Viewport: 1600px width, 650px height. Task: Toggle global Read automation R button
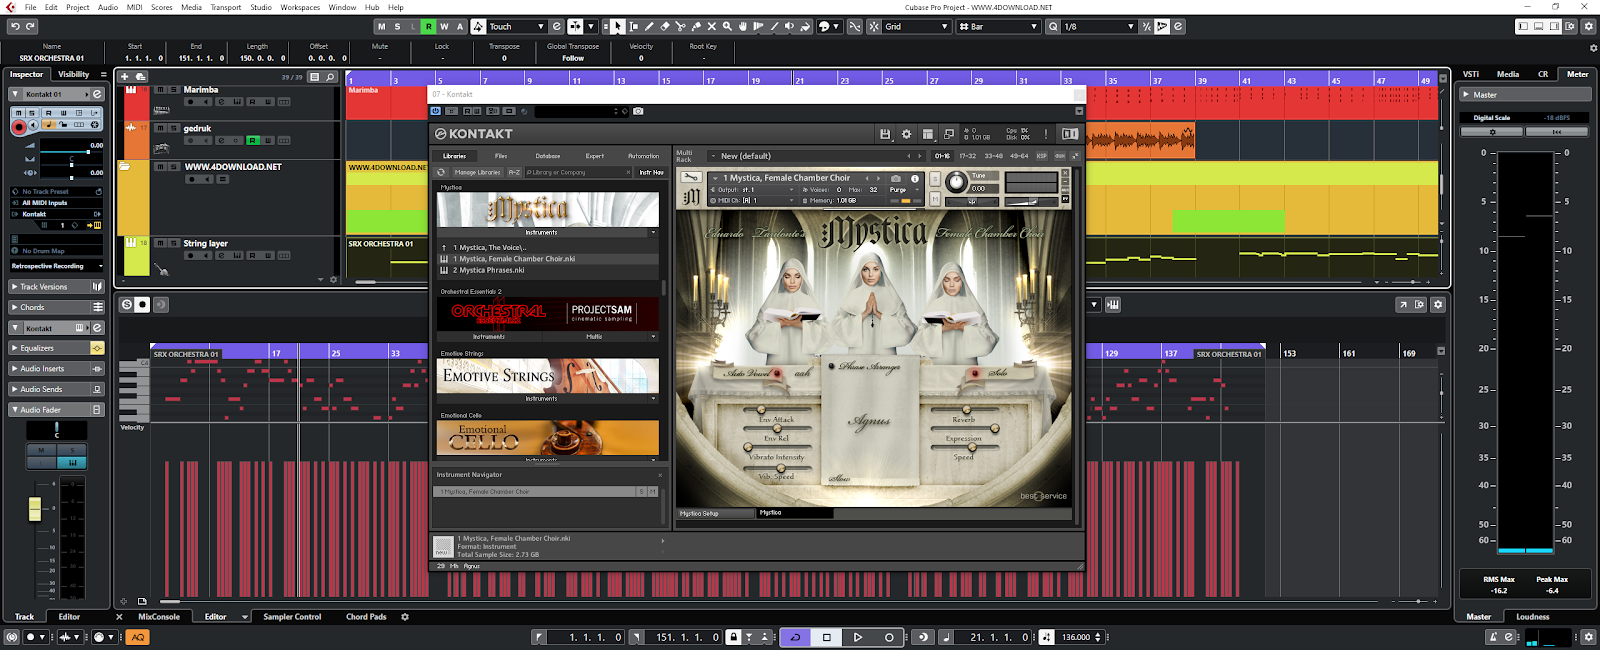[x=428, y=27]
